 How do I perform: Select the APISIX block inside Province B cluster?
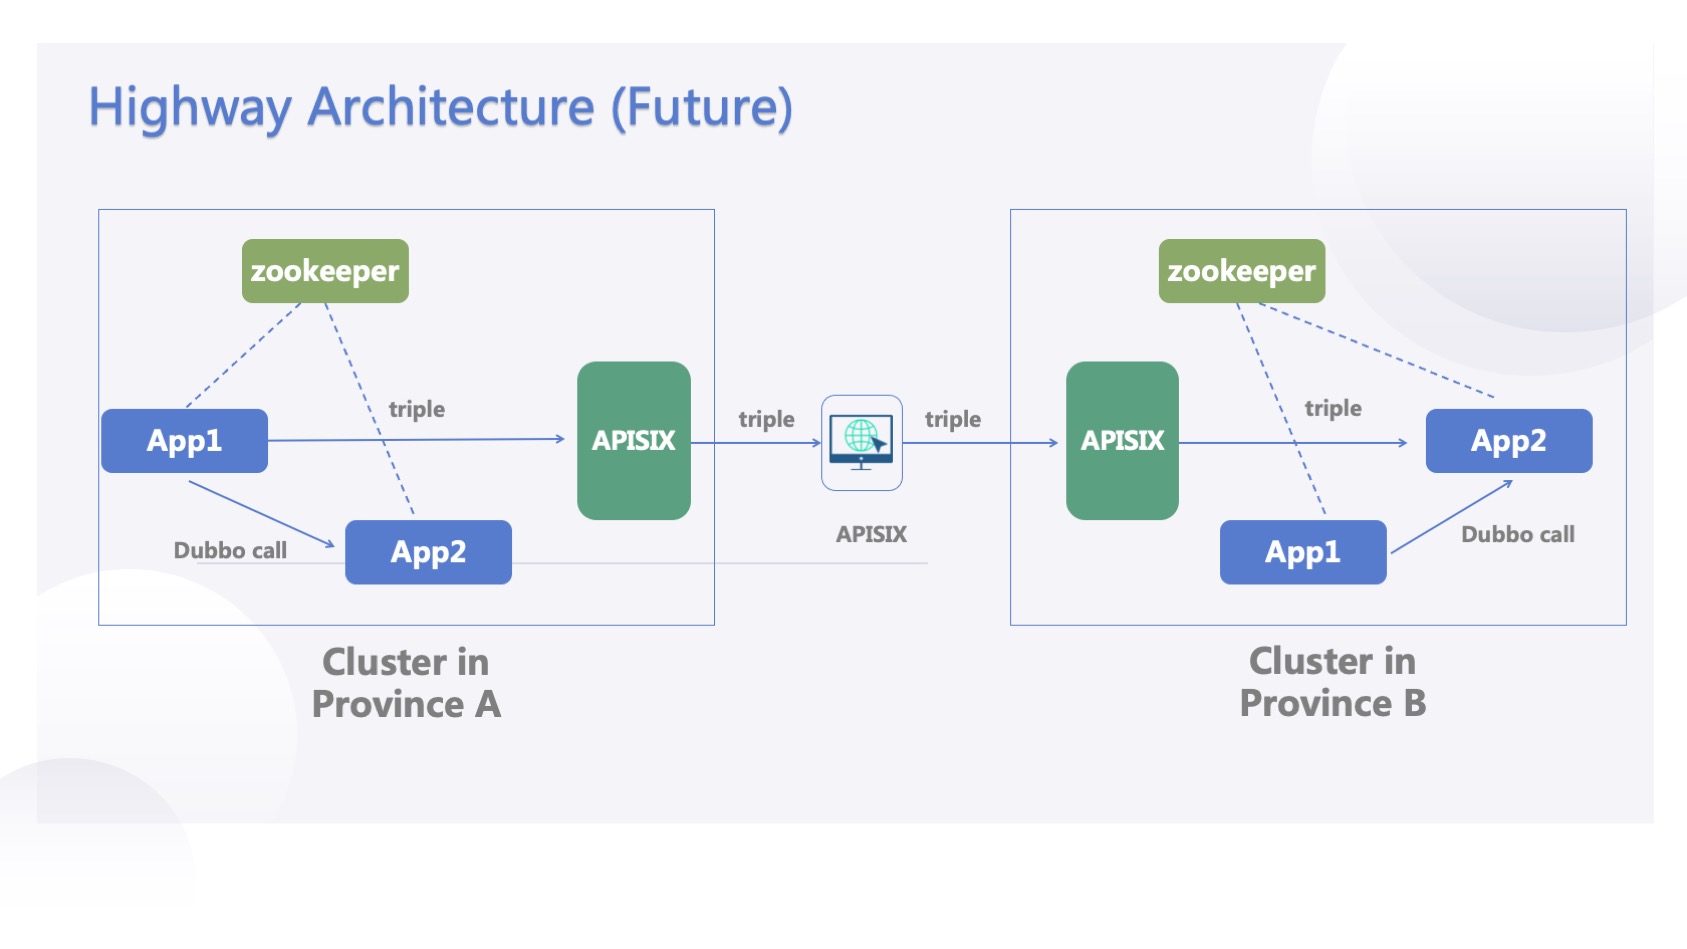click(x=1122, y=440)
